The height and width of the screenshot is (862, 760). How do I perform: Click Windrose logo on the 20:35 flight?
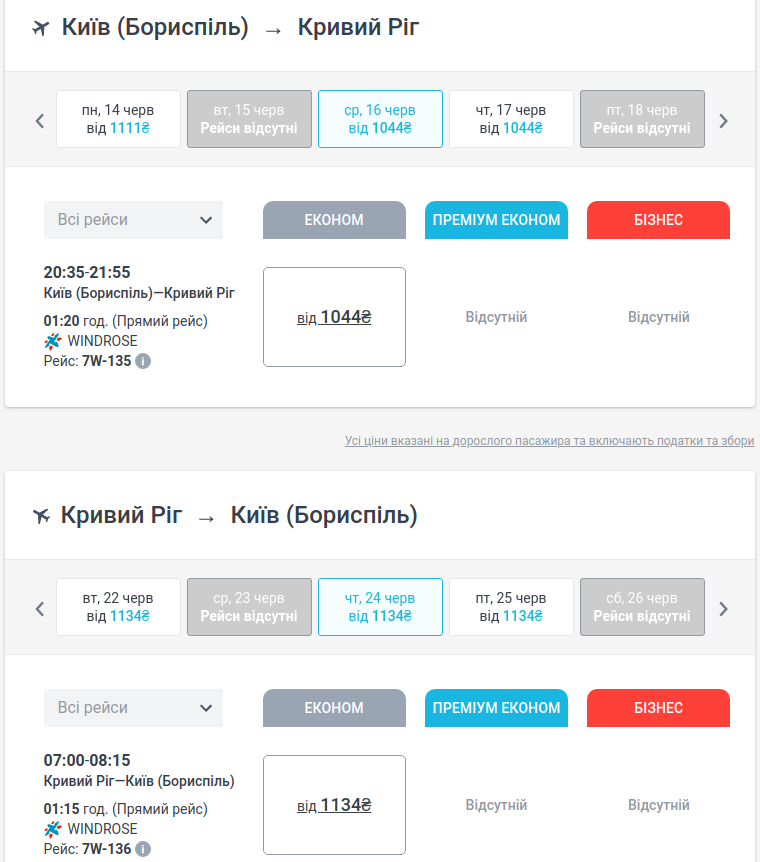[x=53, y=341]
